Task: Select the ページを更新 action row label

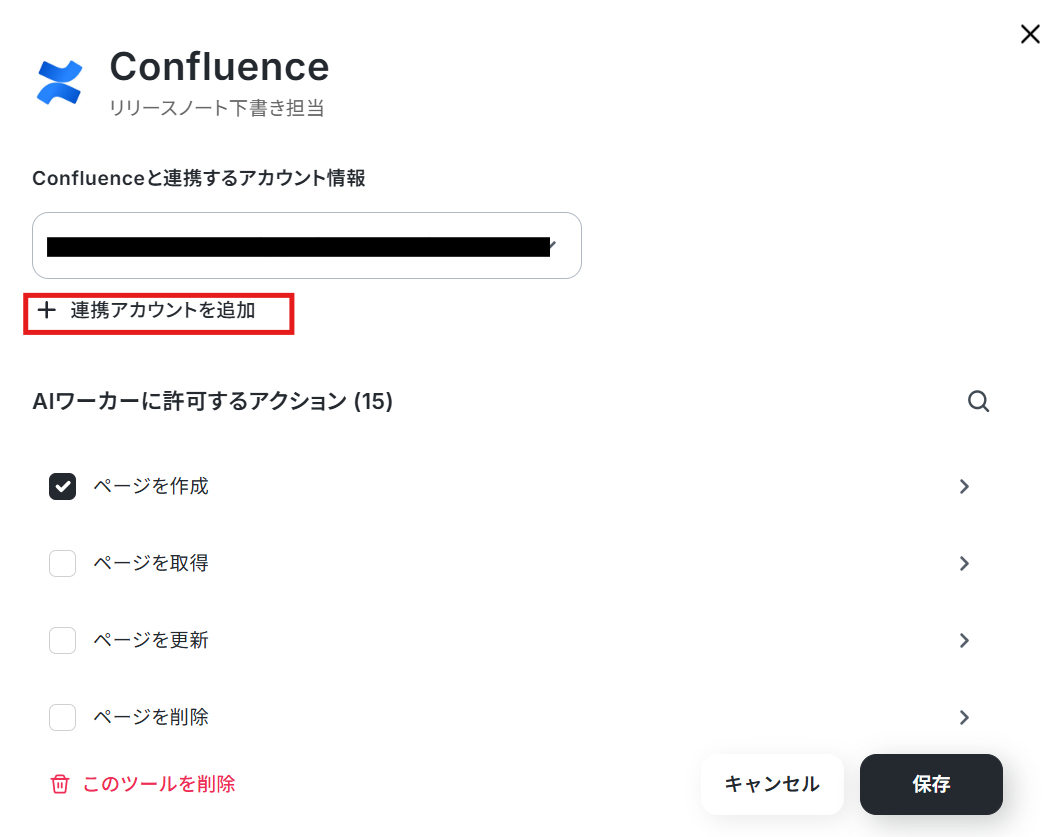Action: (151, 640)
